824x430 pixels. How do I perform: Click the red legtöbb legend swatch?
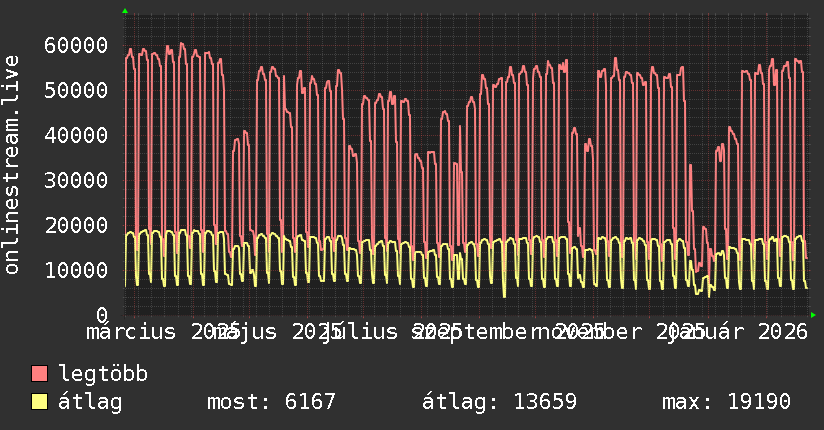click(39, 374)
